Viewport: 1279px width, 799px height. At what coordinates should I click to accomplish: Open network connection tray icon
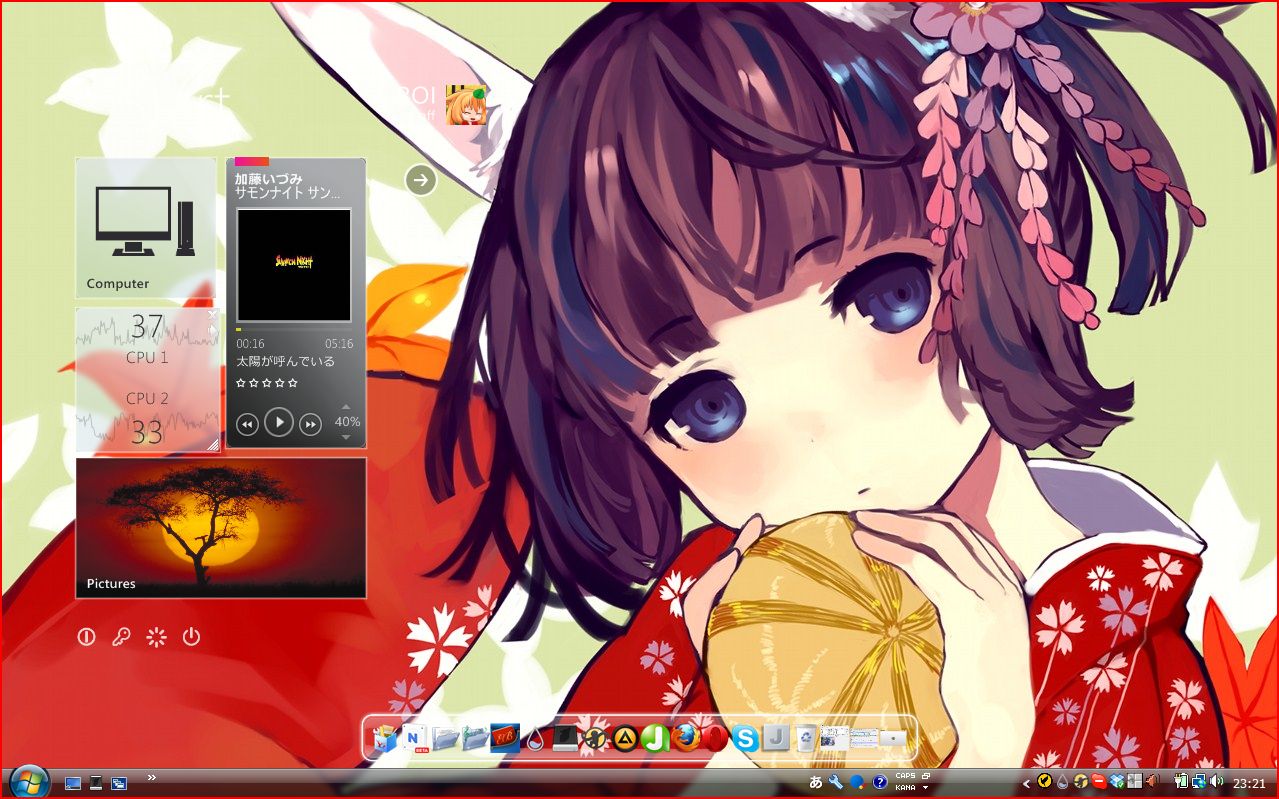pos(1199,782)
